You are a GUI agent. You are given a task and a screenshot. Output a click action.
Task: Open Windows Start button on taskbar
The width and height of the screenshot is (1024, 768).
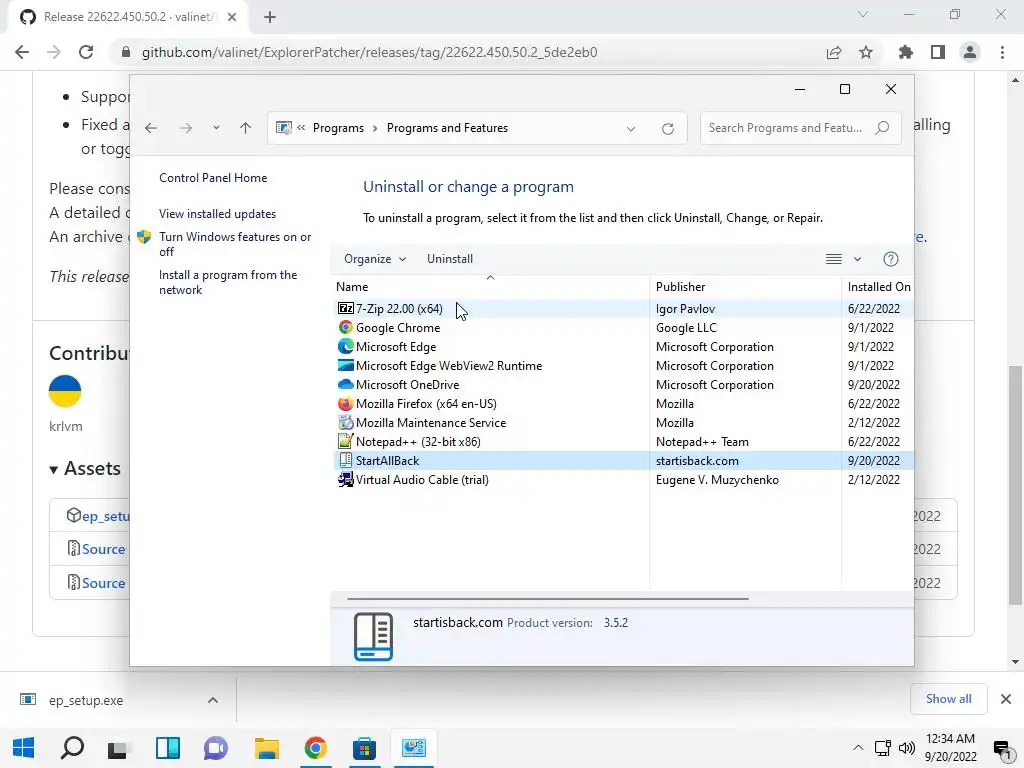(x=24, y=748)
